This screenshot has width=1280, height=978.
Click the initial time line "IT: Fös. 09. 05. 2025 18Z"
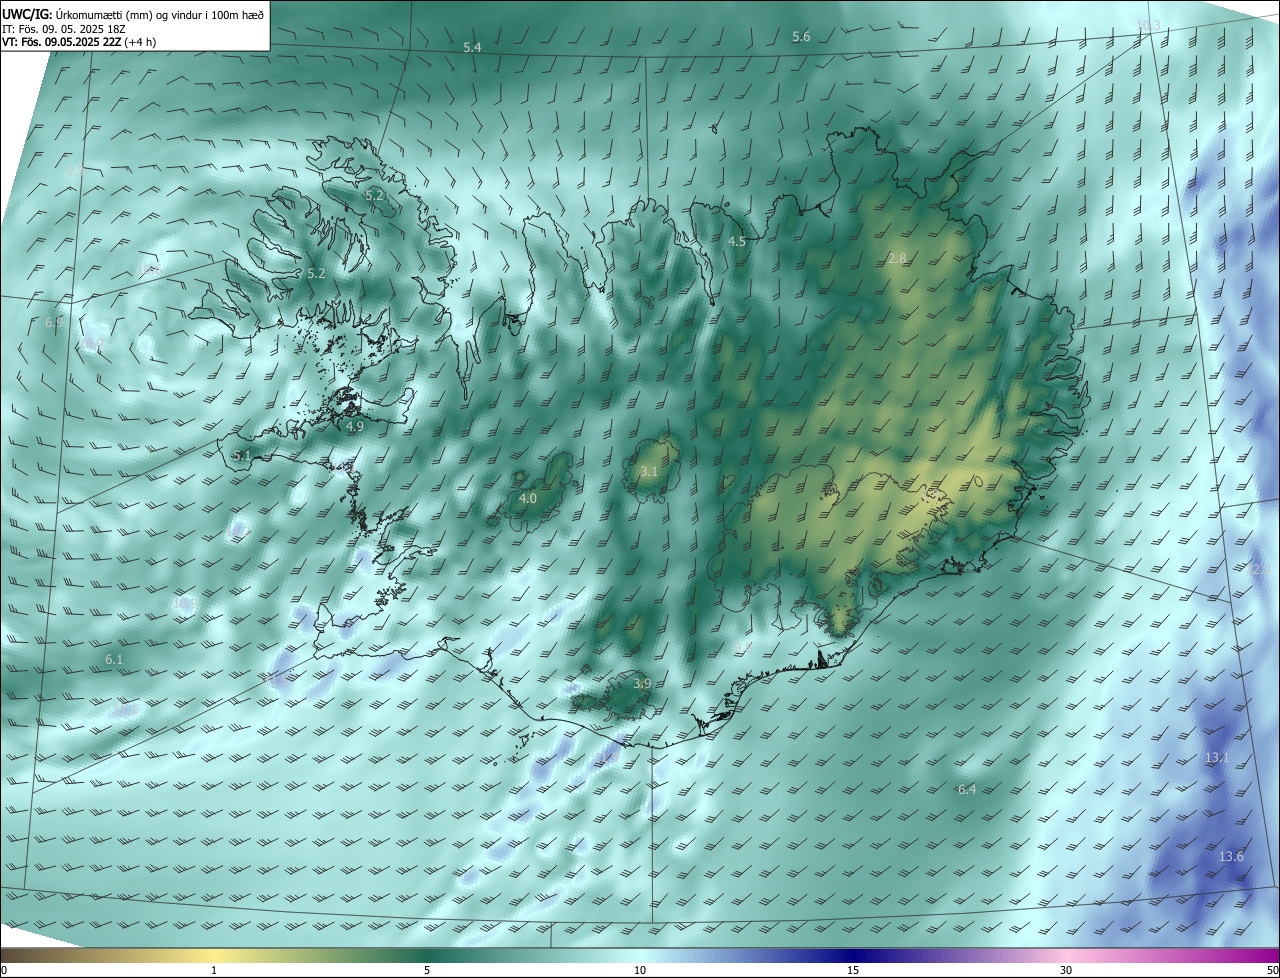pyautogui.click(x=62, y=29)
